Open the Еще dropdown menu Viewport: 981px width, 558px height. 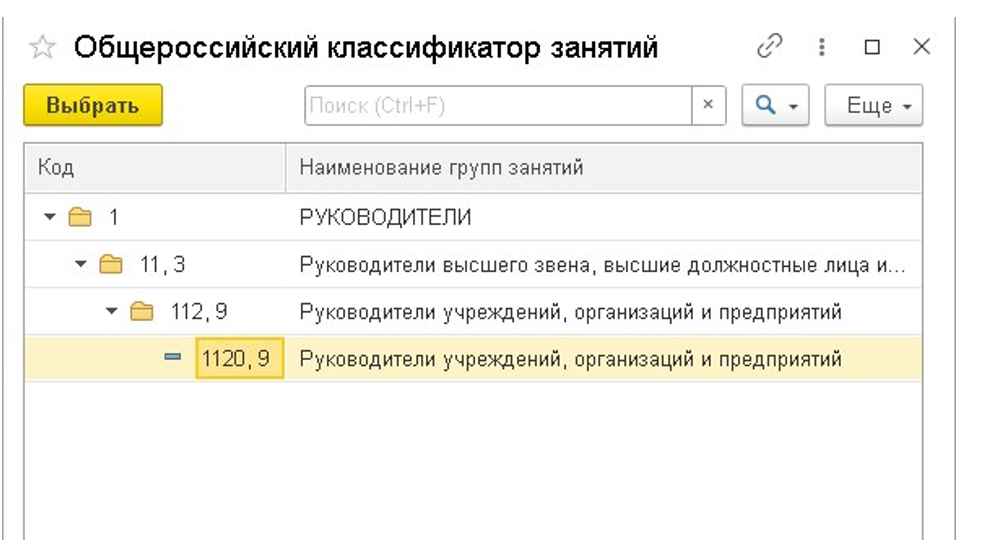tap(873, 105)
